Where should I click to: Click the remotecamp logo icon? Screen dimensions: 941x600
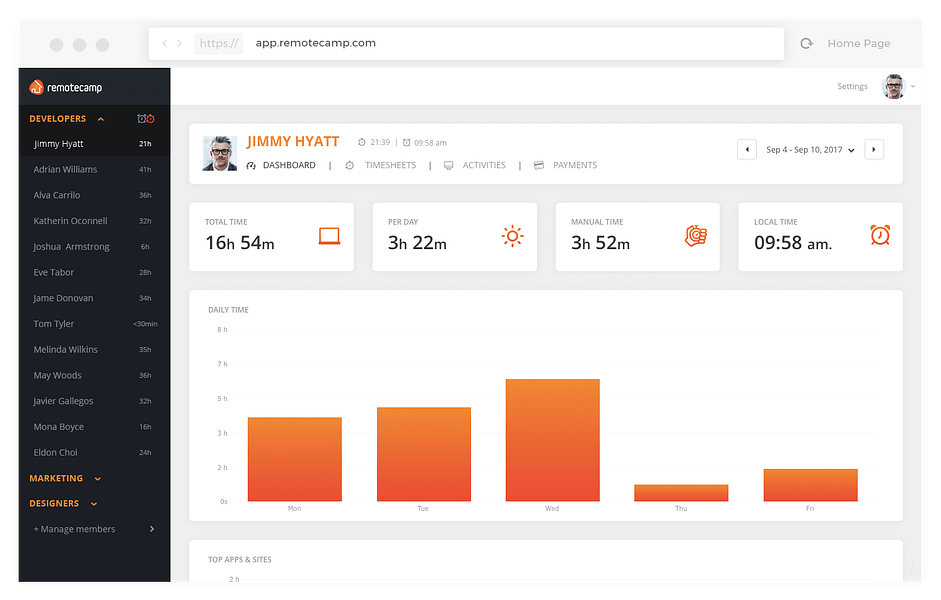pyautogui.click(x=37, y=88)
